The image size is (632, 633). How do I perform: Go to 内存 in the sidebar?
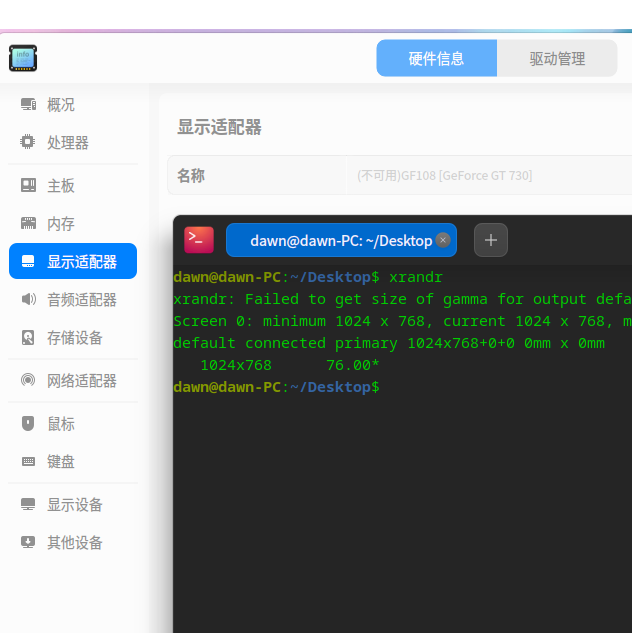(61, 224)
